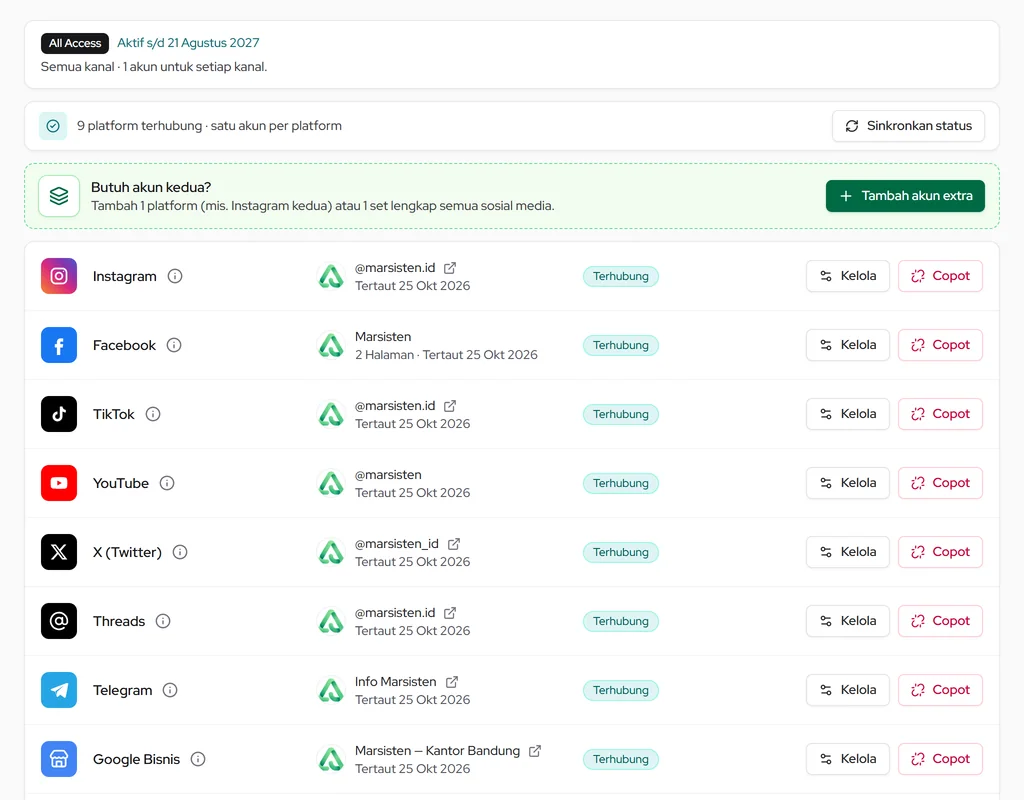Open TikTok @marsisten.id external link icon
This screenshot has width=1024, height=800.
[450, 406]
